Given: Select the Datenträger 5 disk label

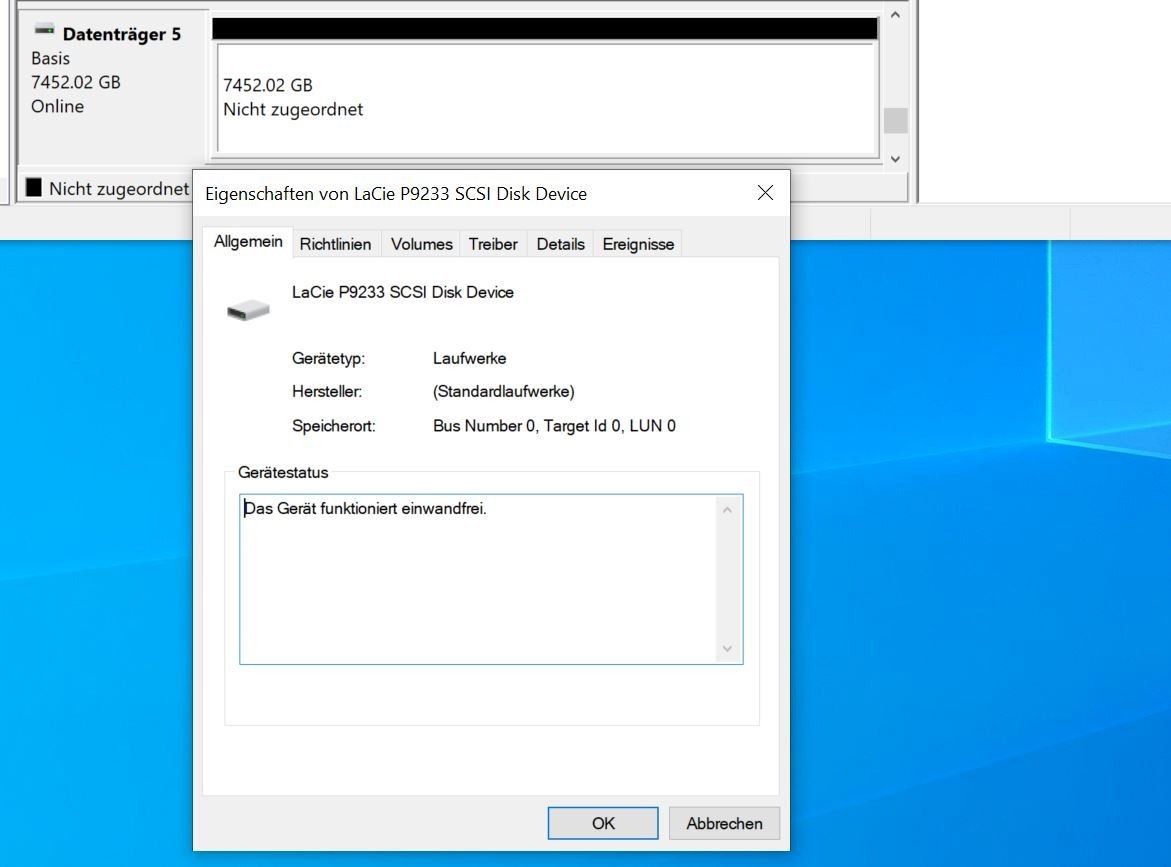Looking at the screenshot, I should point(121,34).
